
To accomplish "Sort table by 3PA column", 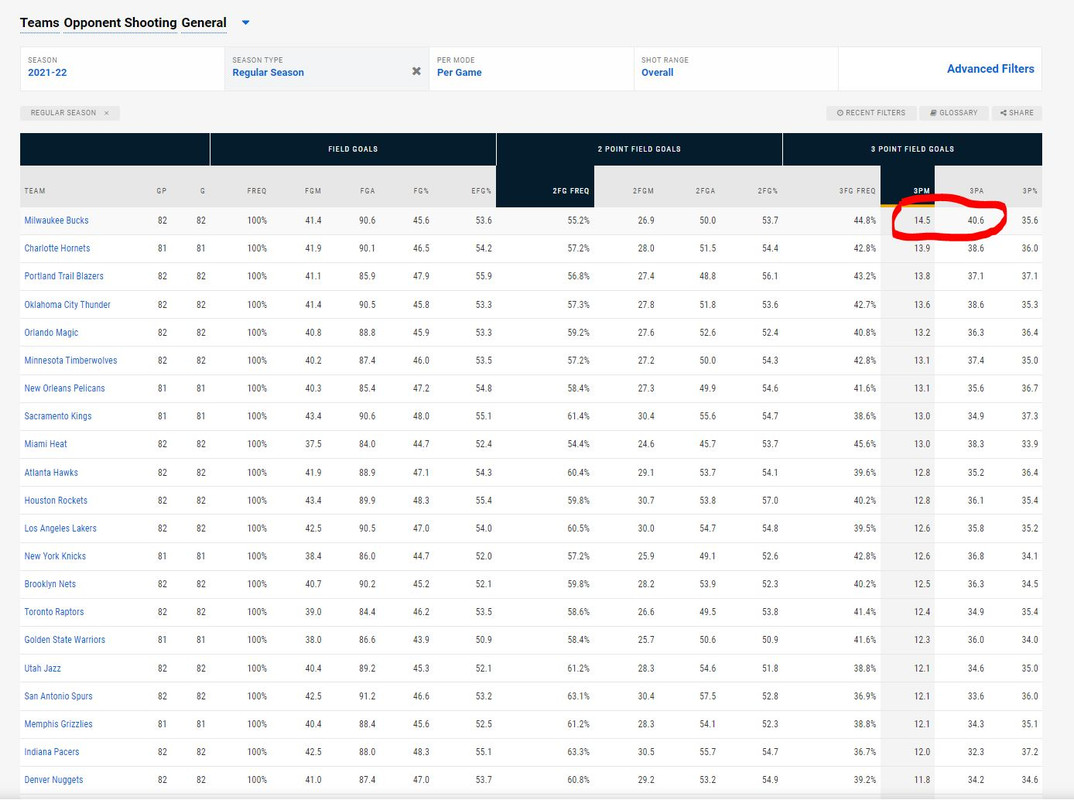I will coord(976,191).
